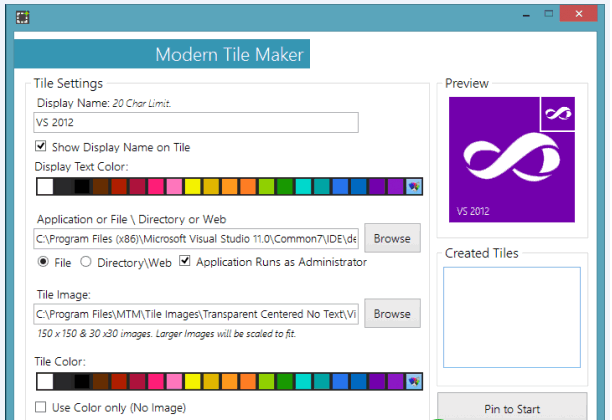Select the File radio button
Screen dimensions: 612x420
coord(43,262)
